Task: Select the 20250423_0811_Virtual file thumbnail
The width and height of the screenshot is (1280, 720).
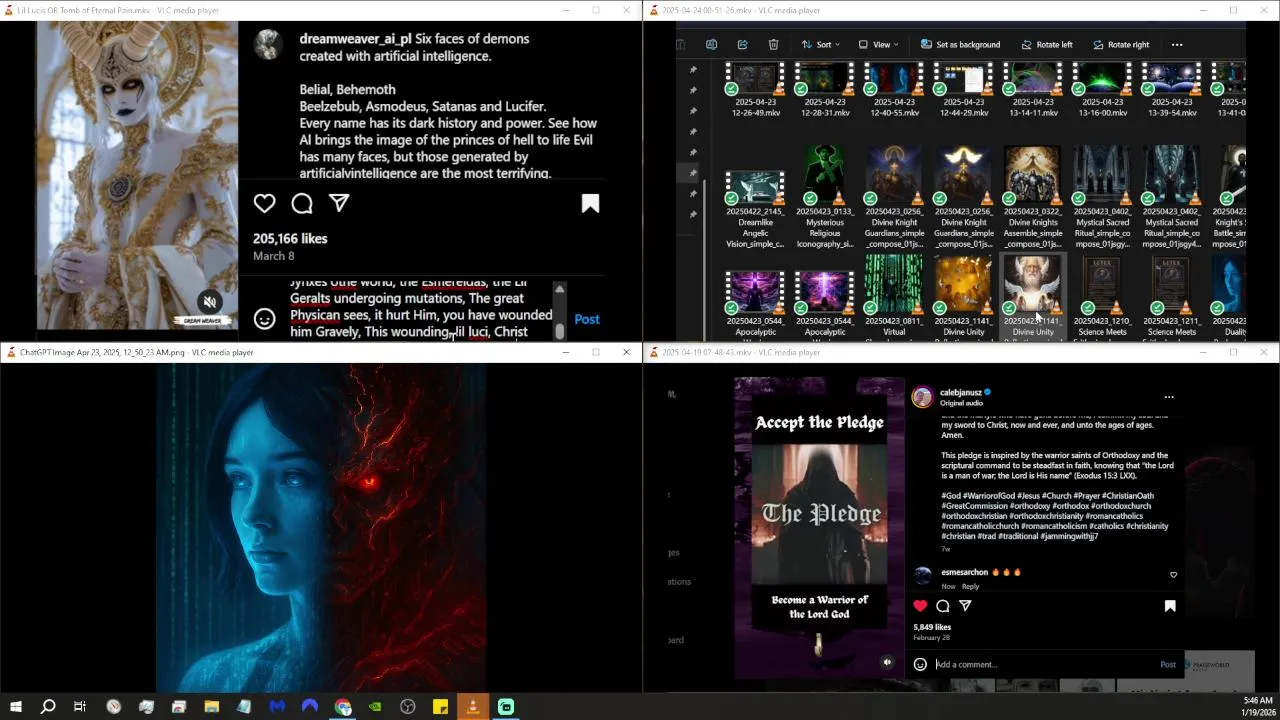Action: coord(894,284)
